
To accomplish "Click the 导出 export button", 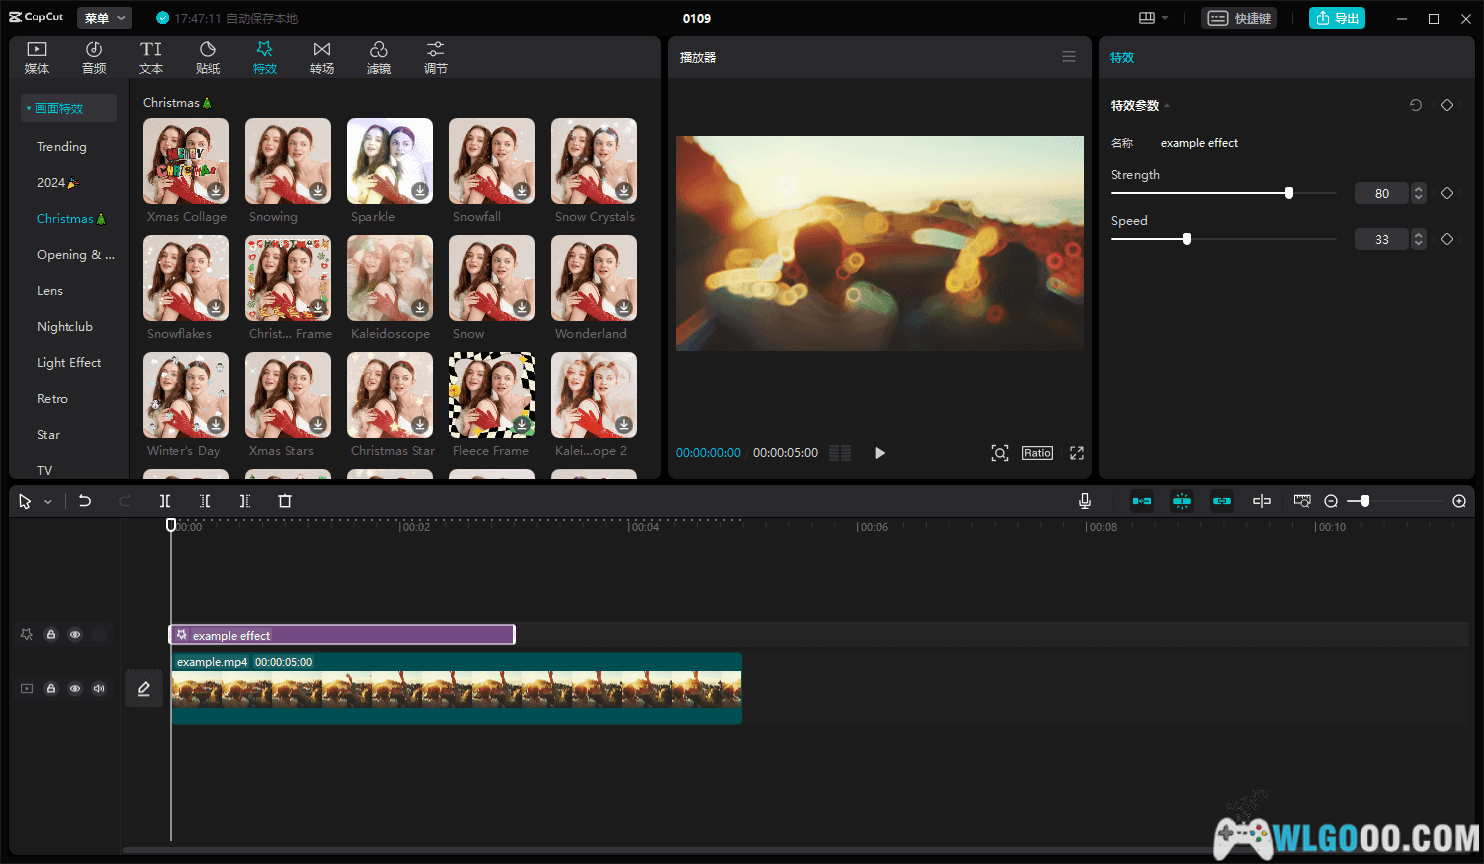I will [1336, 18].
